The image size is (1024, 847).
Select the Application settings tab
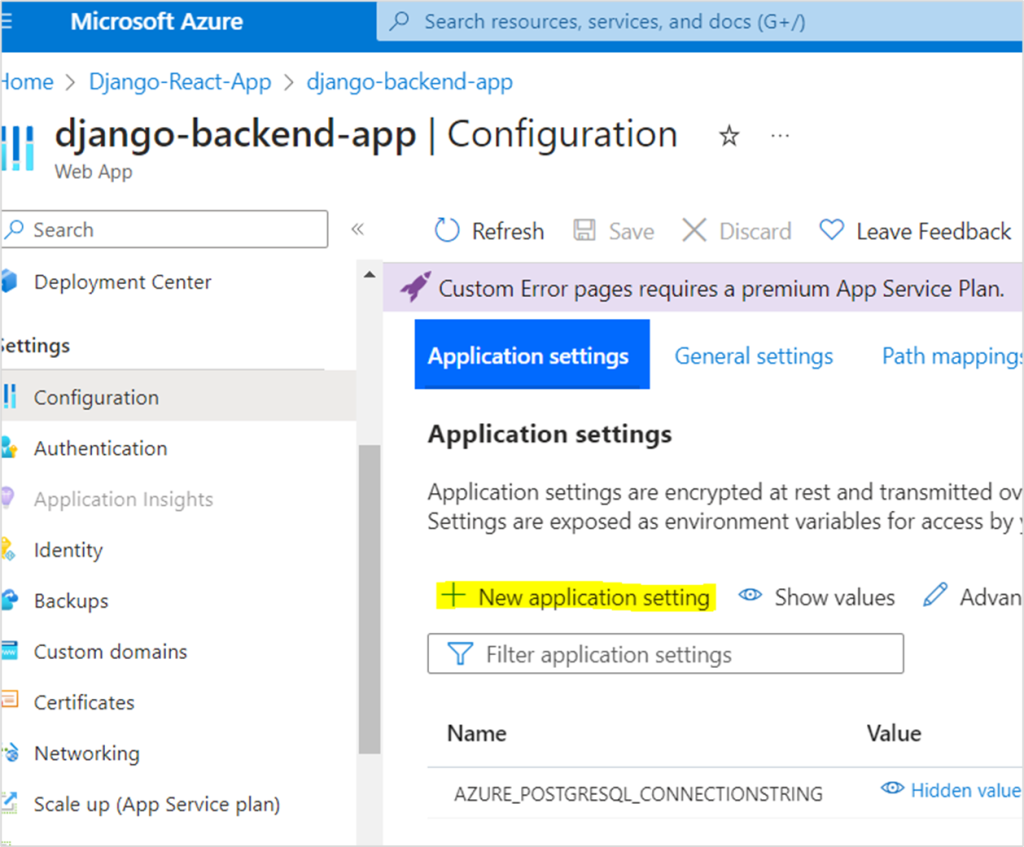pos(532,355)
